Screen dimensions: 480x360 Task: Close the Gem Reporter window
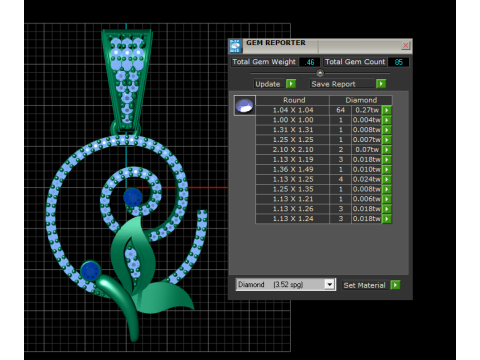pyautogui.click(x=405, y=45)
